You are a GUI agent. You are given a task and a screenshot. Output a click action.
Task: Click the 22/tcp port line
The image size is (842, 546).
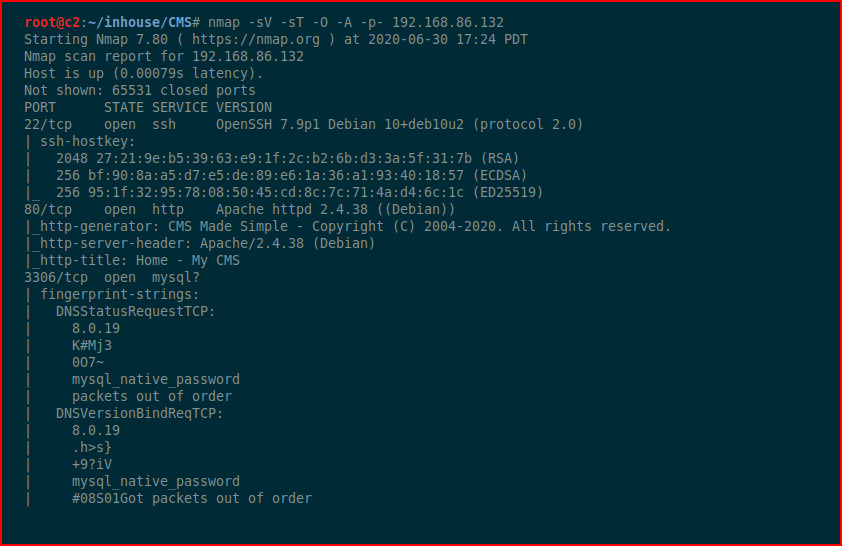[x=303, y=125]
